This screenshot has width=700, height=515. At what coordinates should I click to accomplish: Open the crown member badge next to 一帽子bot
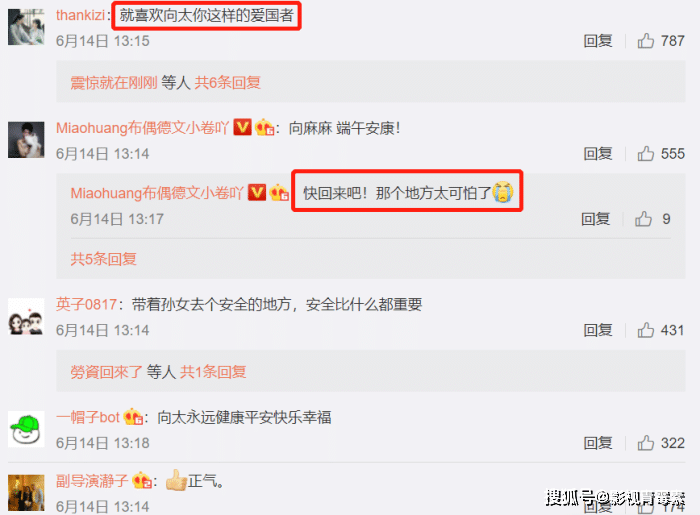[133, 417]
